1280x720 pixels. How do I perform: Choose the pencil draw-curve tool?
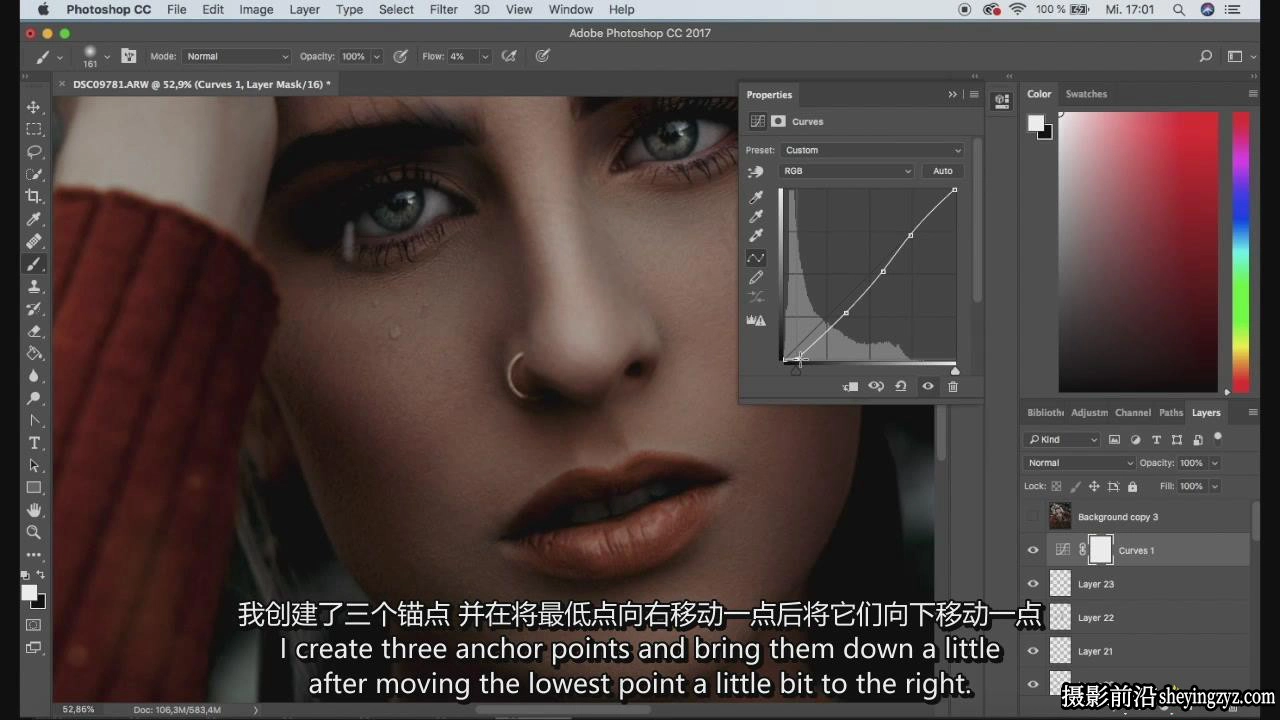click(x=756, y=277)
